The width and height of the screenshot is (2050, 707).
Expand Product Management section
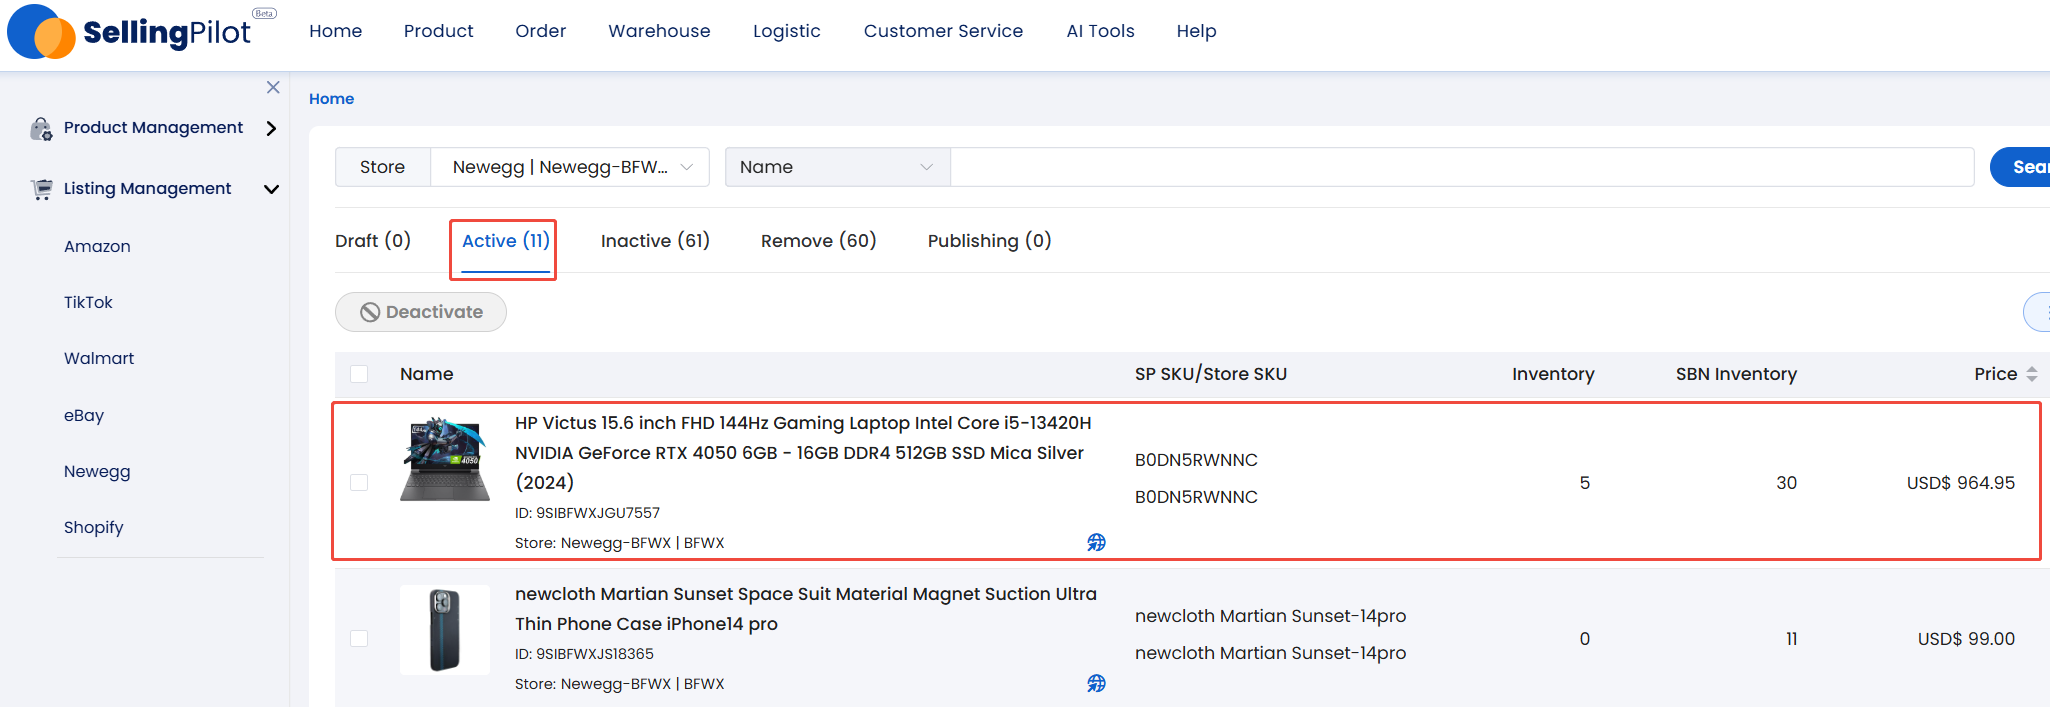click(x=271, y=128)
